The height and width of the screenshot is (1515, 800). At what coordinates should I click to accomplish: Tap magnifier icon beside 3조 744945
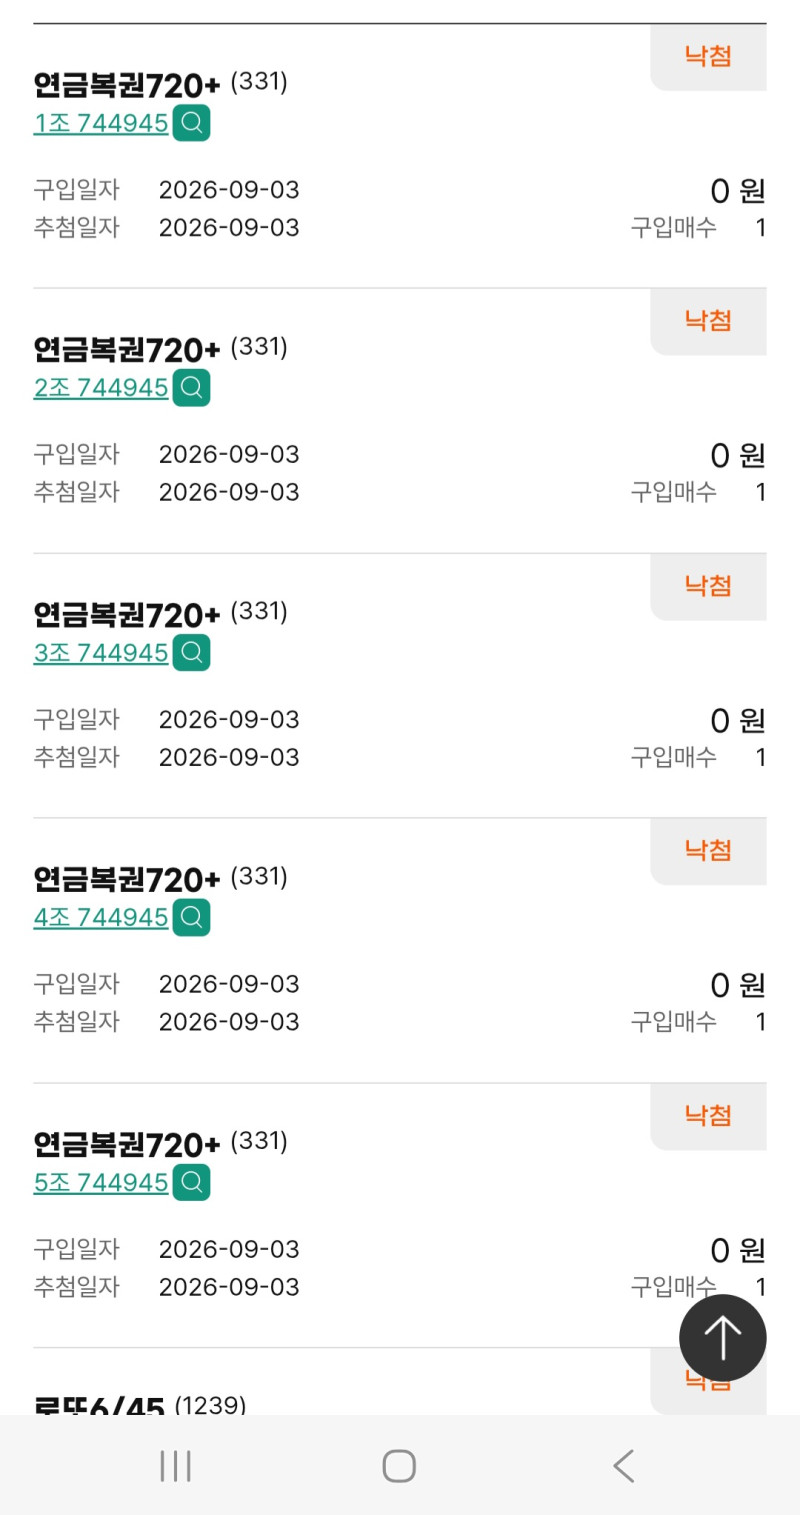[192, 653]
